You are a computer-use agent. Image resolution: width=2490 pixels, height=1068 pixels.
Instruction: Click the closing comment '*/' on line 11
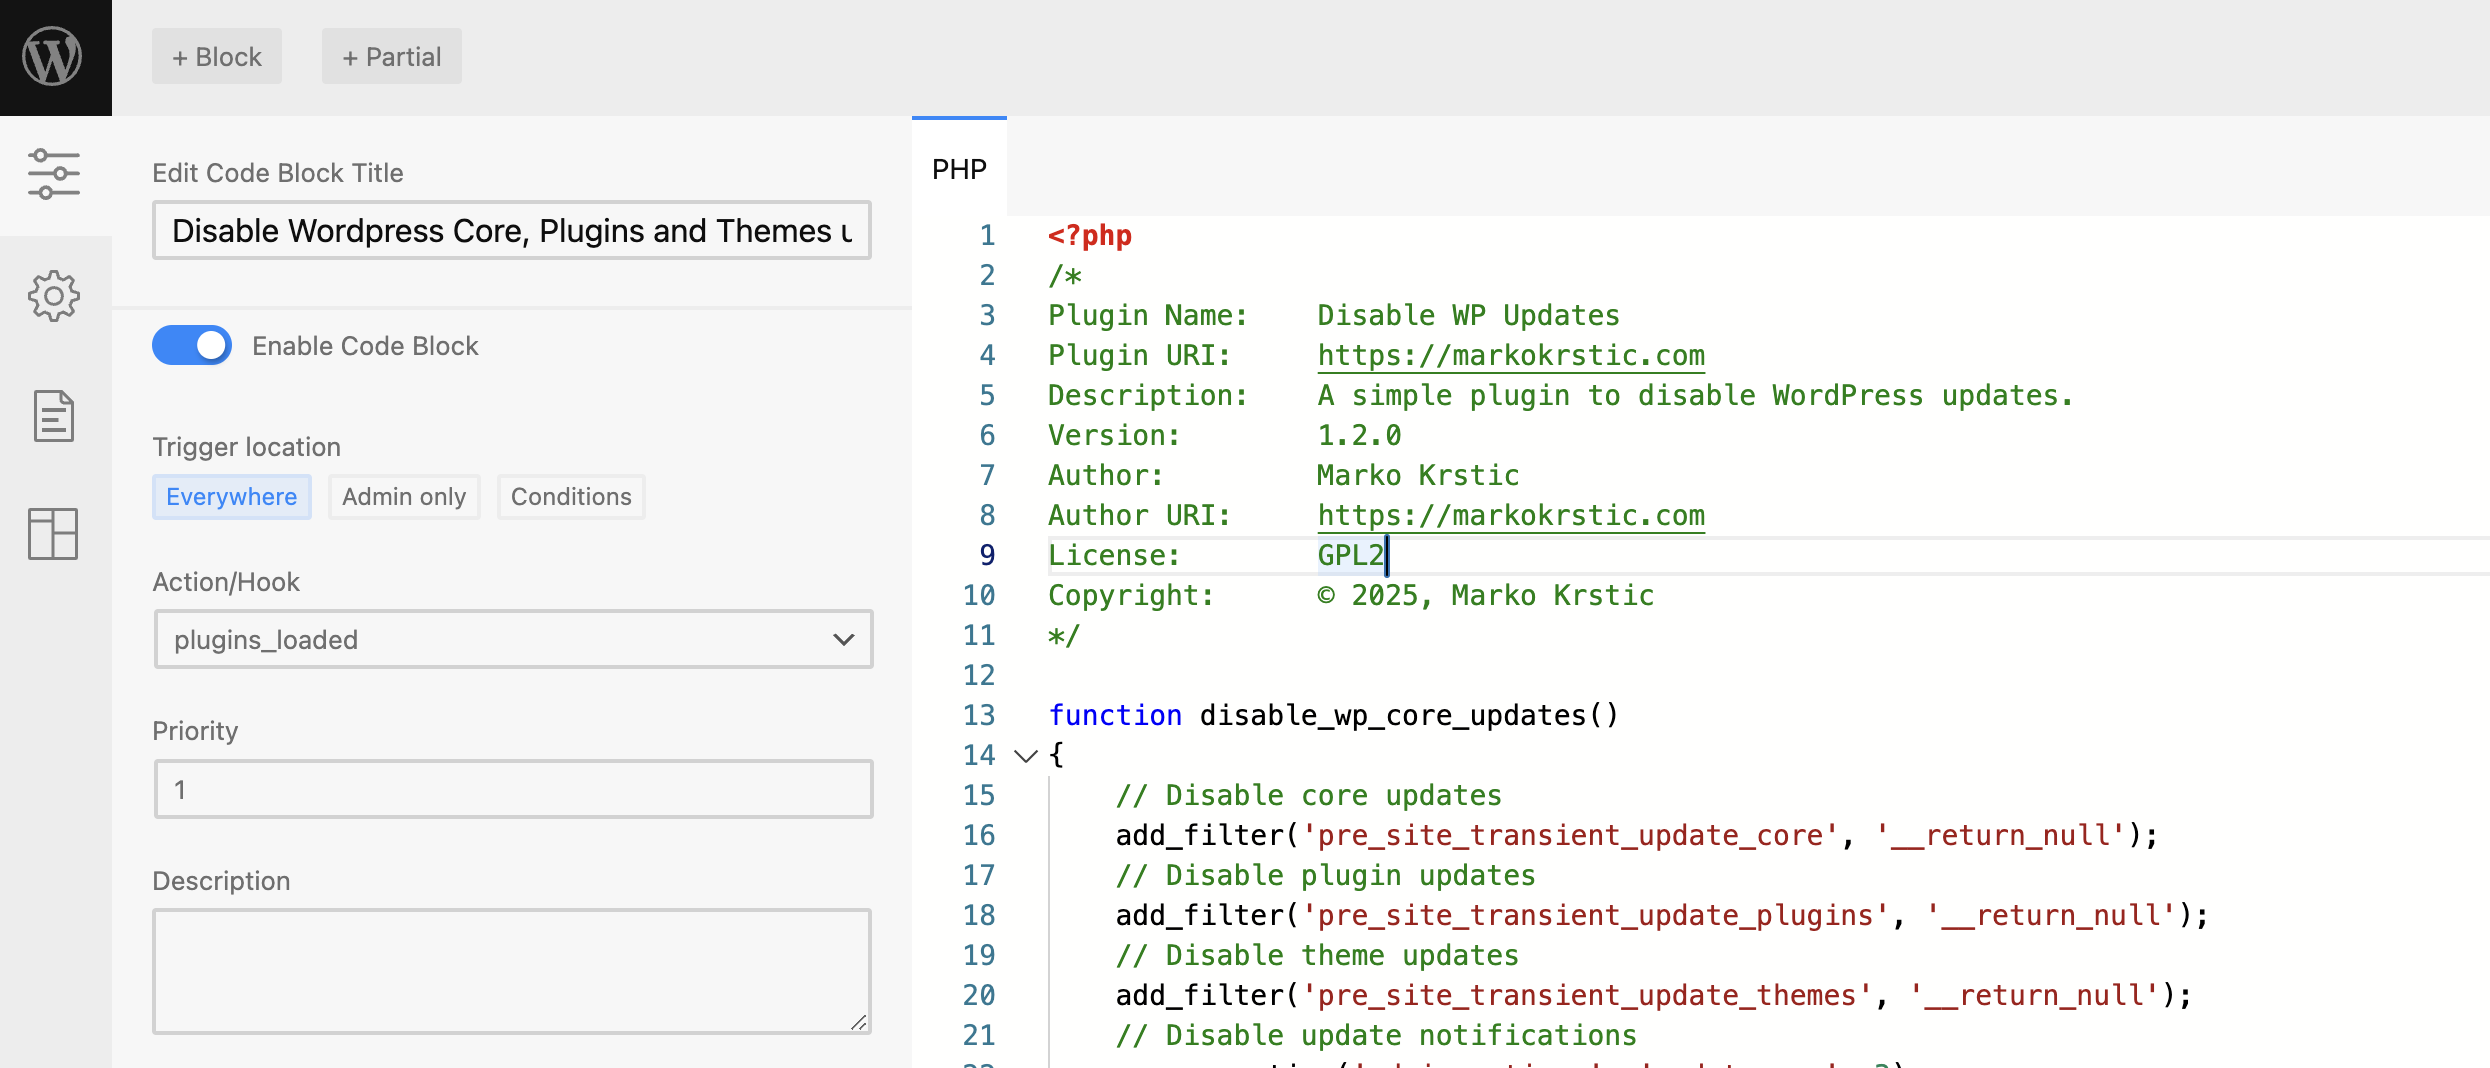click(1064, 635)
